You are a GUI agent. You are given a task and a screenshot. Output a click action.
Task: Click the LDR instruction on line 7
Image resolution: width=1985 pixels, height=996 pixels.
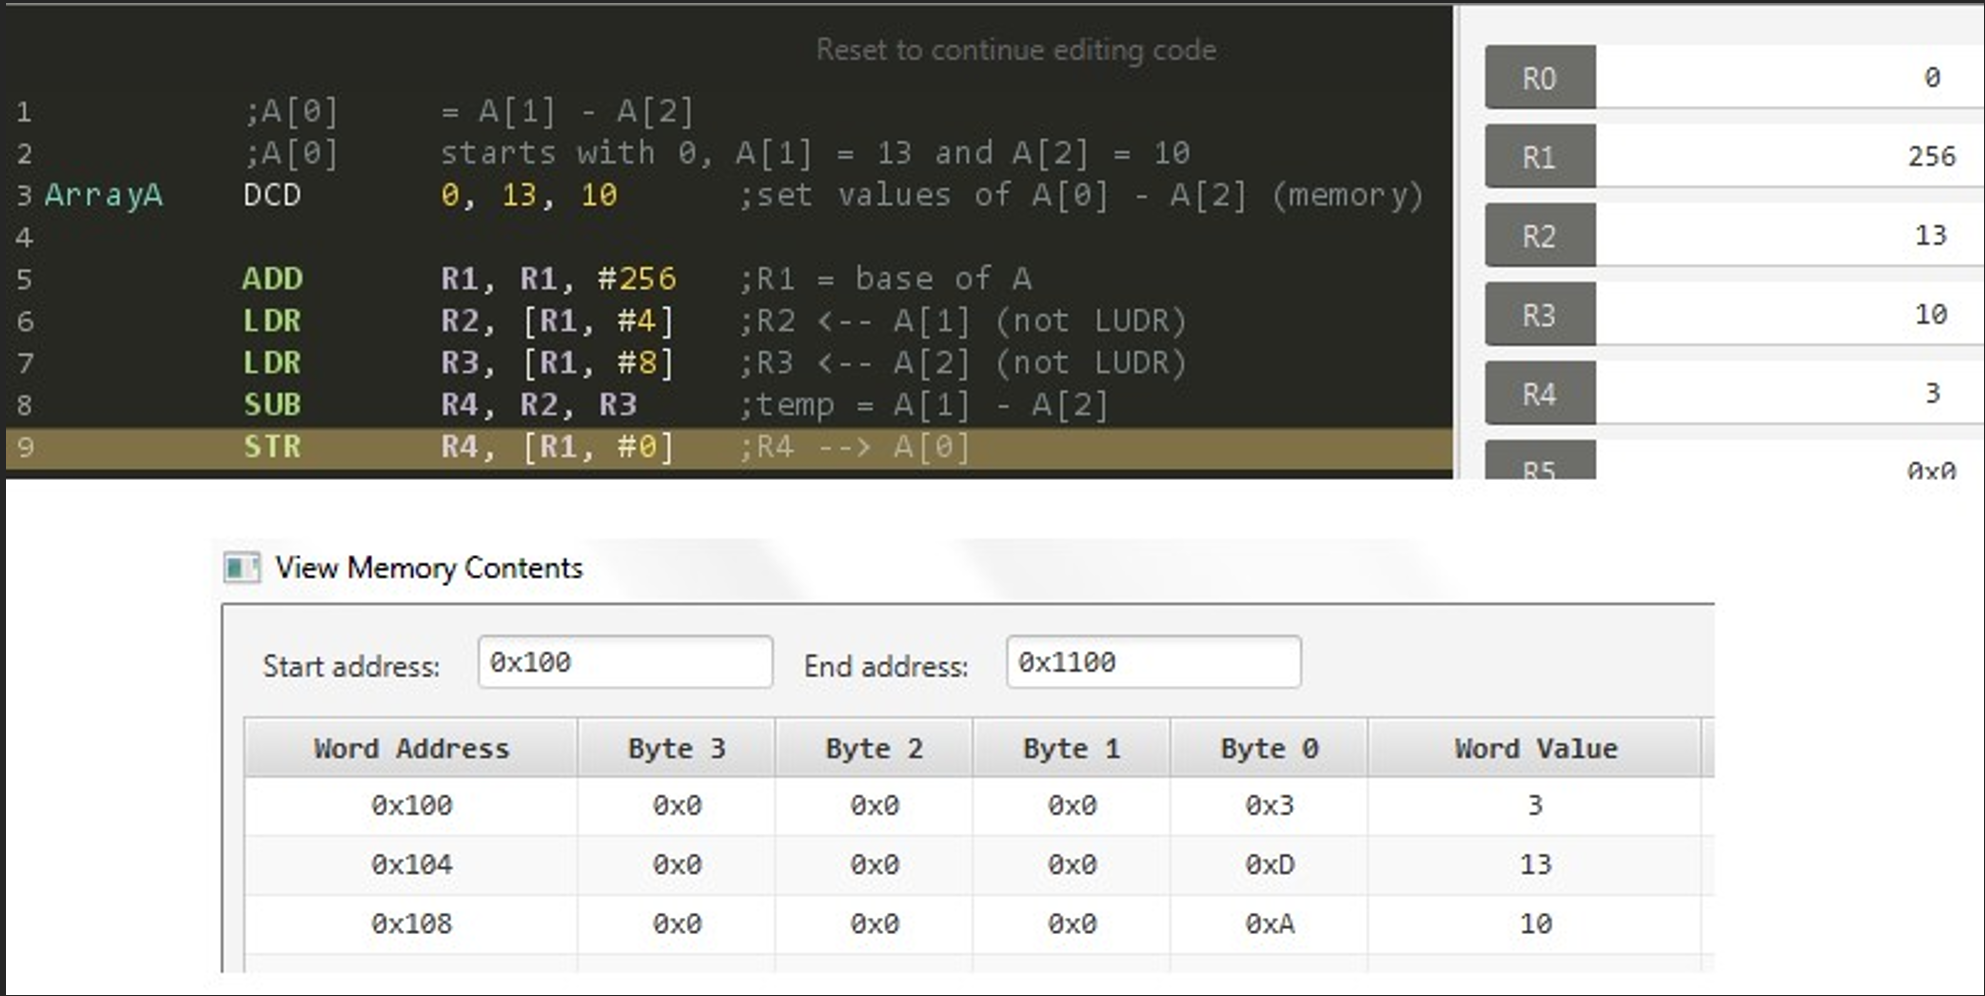point(272,362)
